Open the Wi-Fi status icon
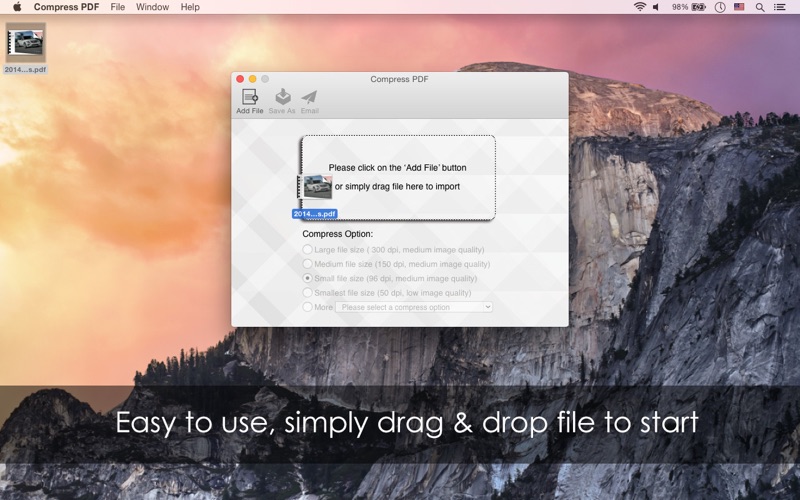 point(639,7)
